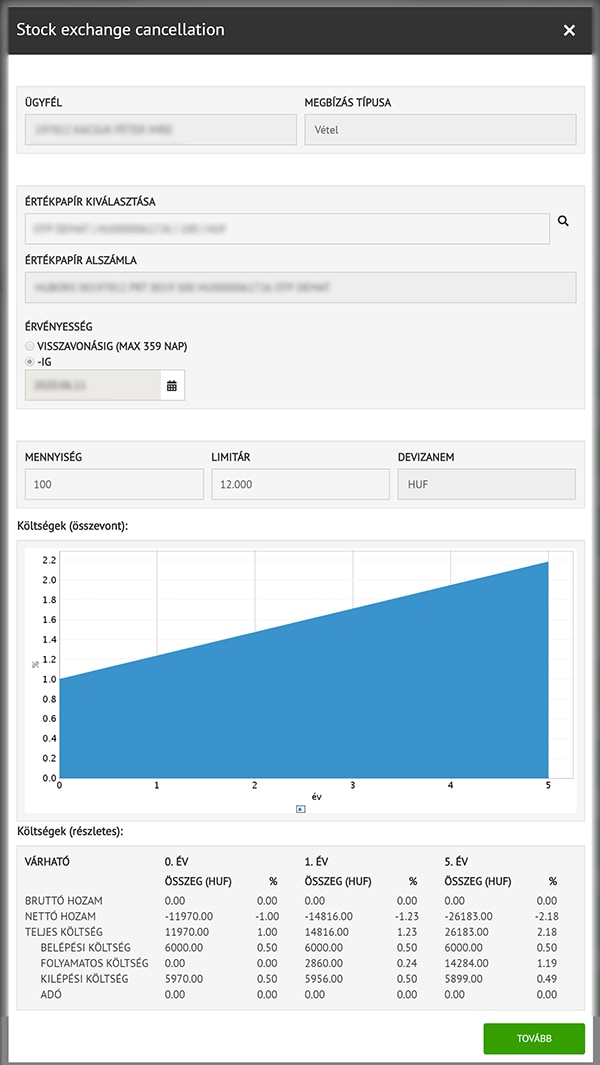Click the Limitár price field
Screen dimensions: 600x1065
[x=300, y=485]
